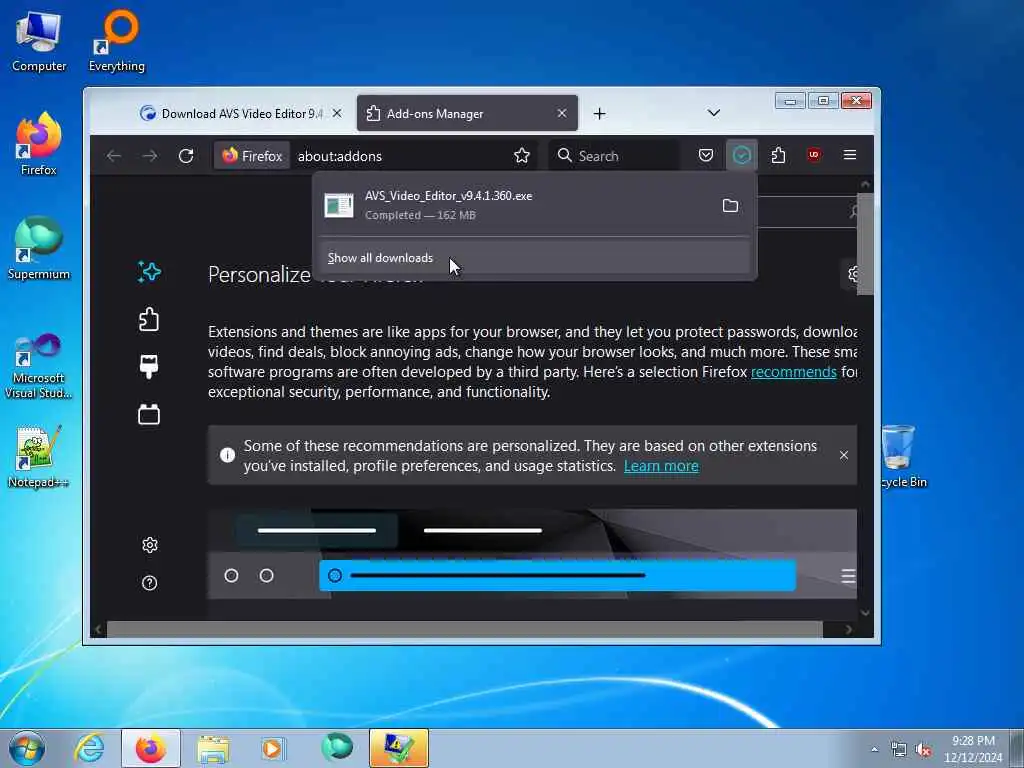Reload the current Firefox page
Viewport: 1024px width, 768px height.
[186, 155]
